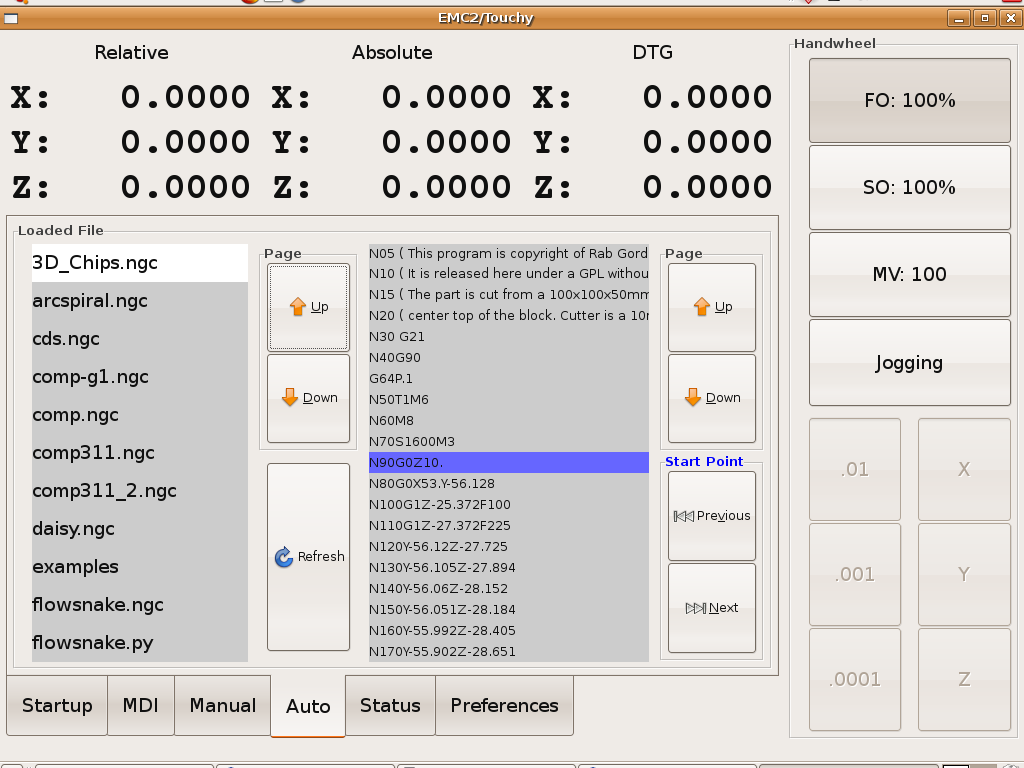Screen dimensions: 1024x768
Task: Click the G-code line starting with N15
Action: 509,295
